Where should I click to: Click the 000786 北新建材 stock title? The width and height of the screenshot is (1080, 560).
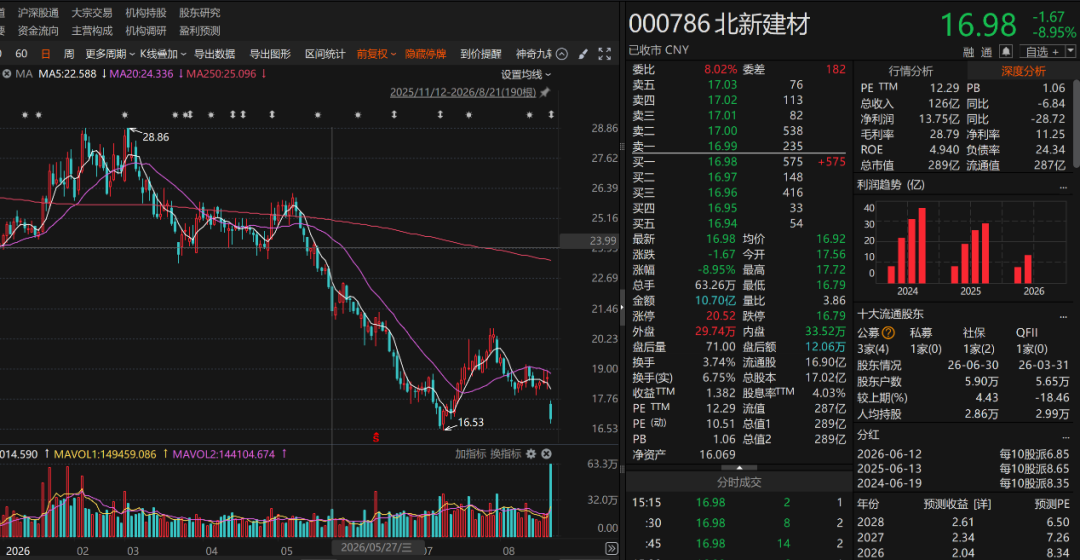pos(718,24)
